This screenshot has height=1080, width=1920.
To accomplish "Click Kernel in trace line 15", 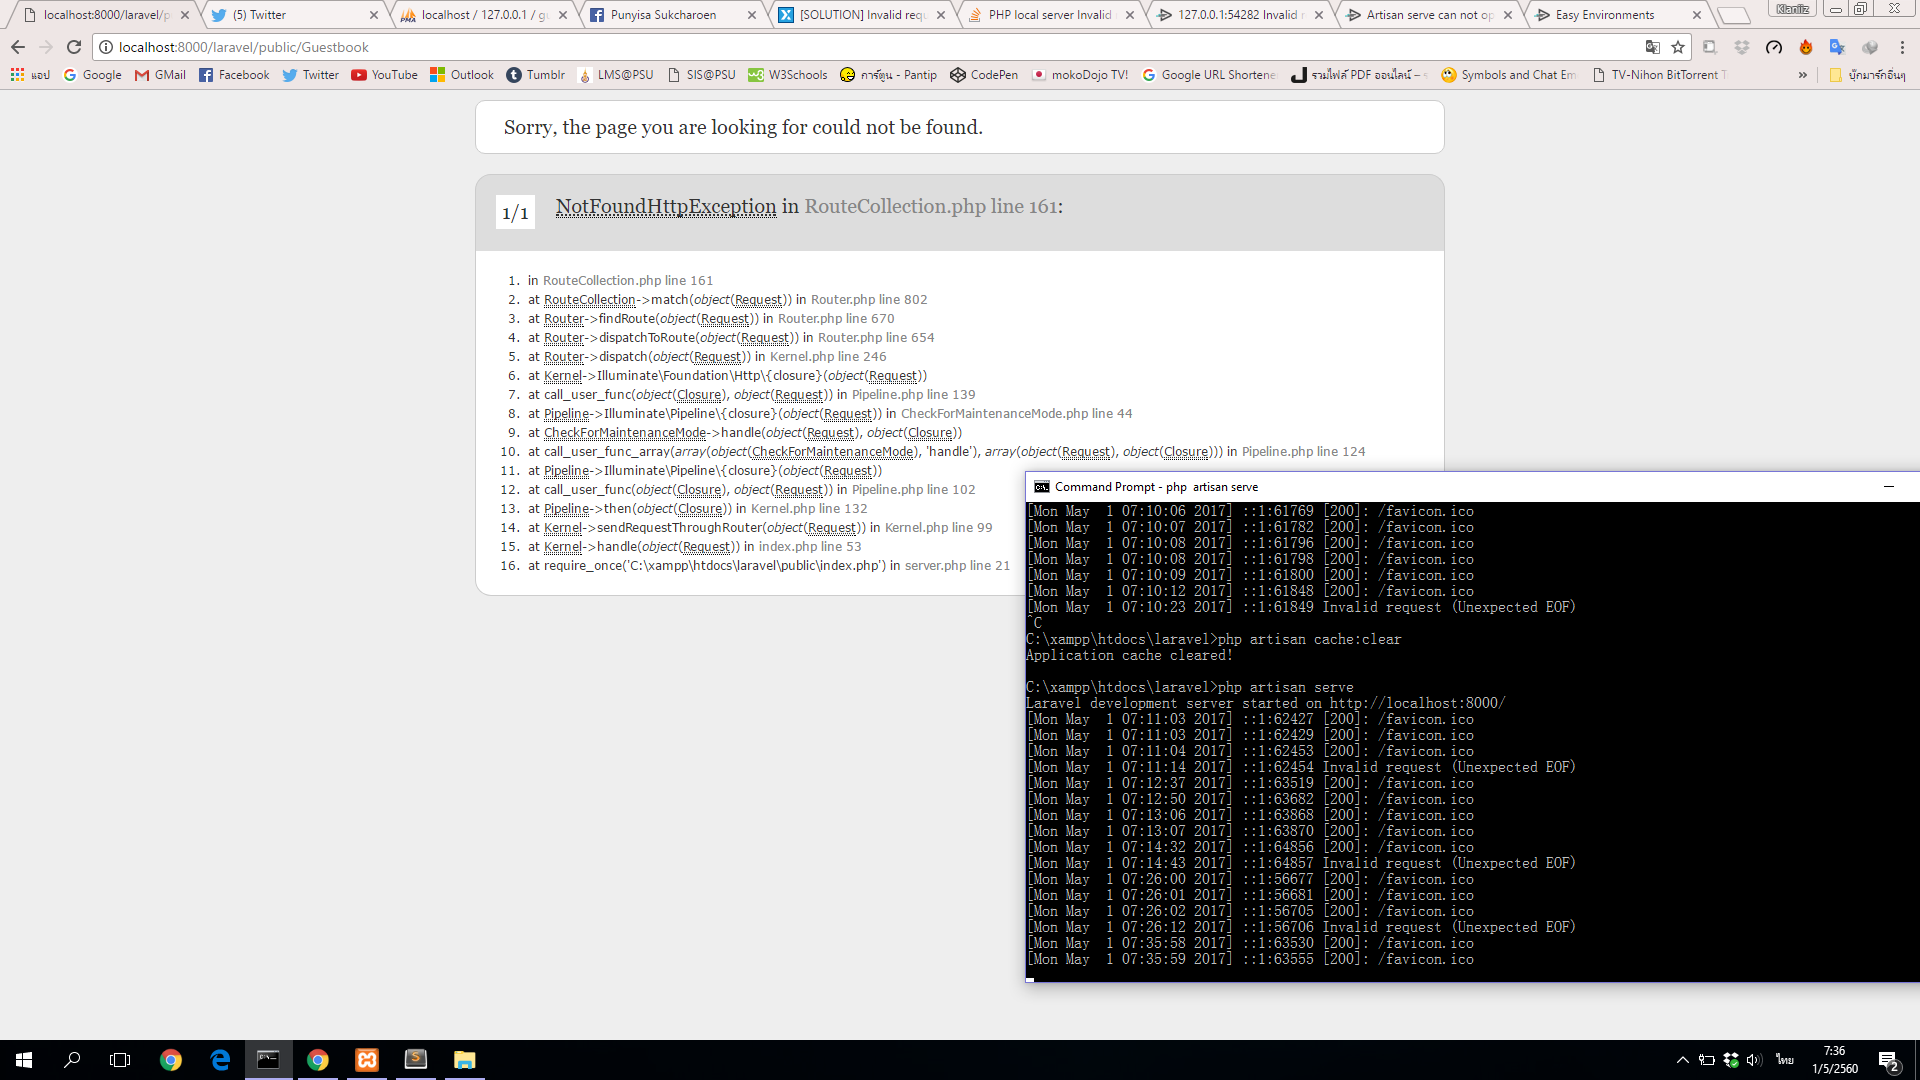I will click(x=563, y=547).
